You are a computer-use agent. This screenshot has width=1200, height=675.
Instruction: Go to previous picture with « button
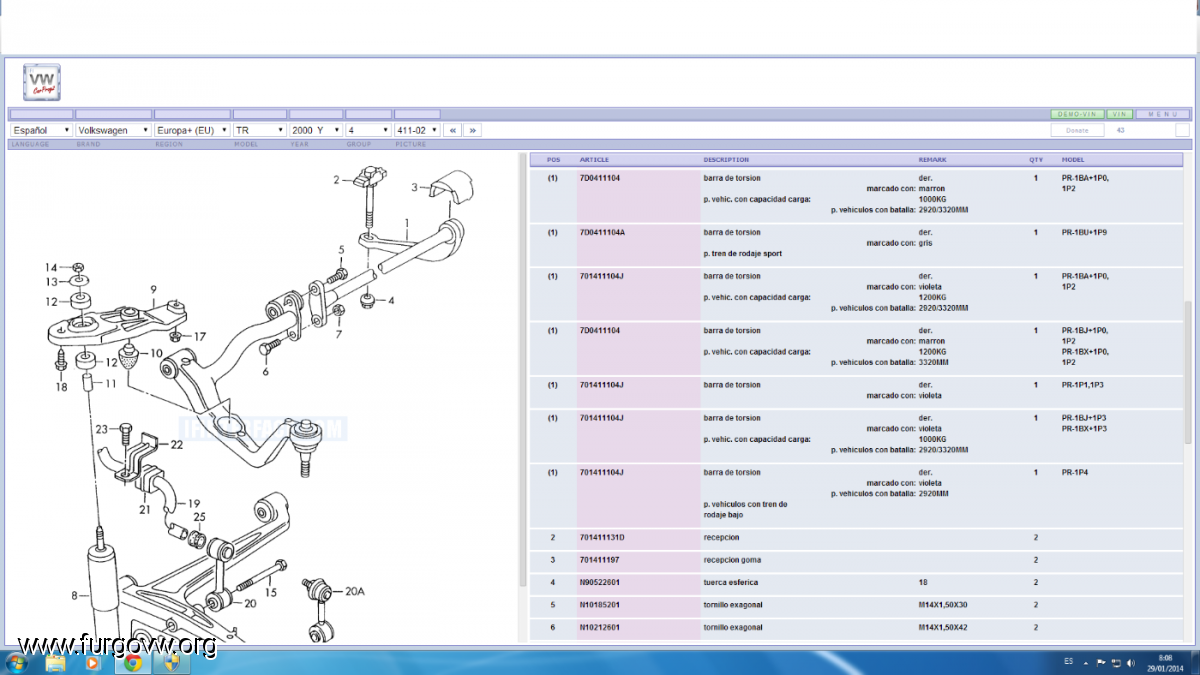453,130
